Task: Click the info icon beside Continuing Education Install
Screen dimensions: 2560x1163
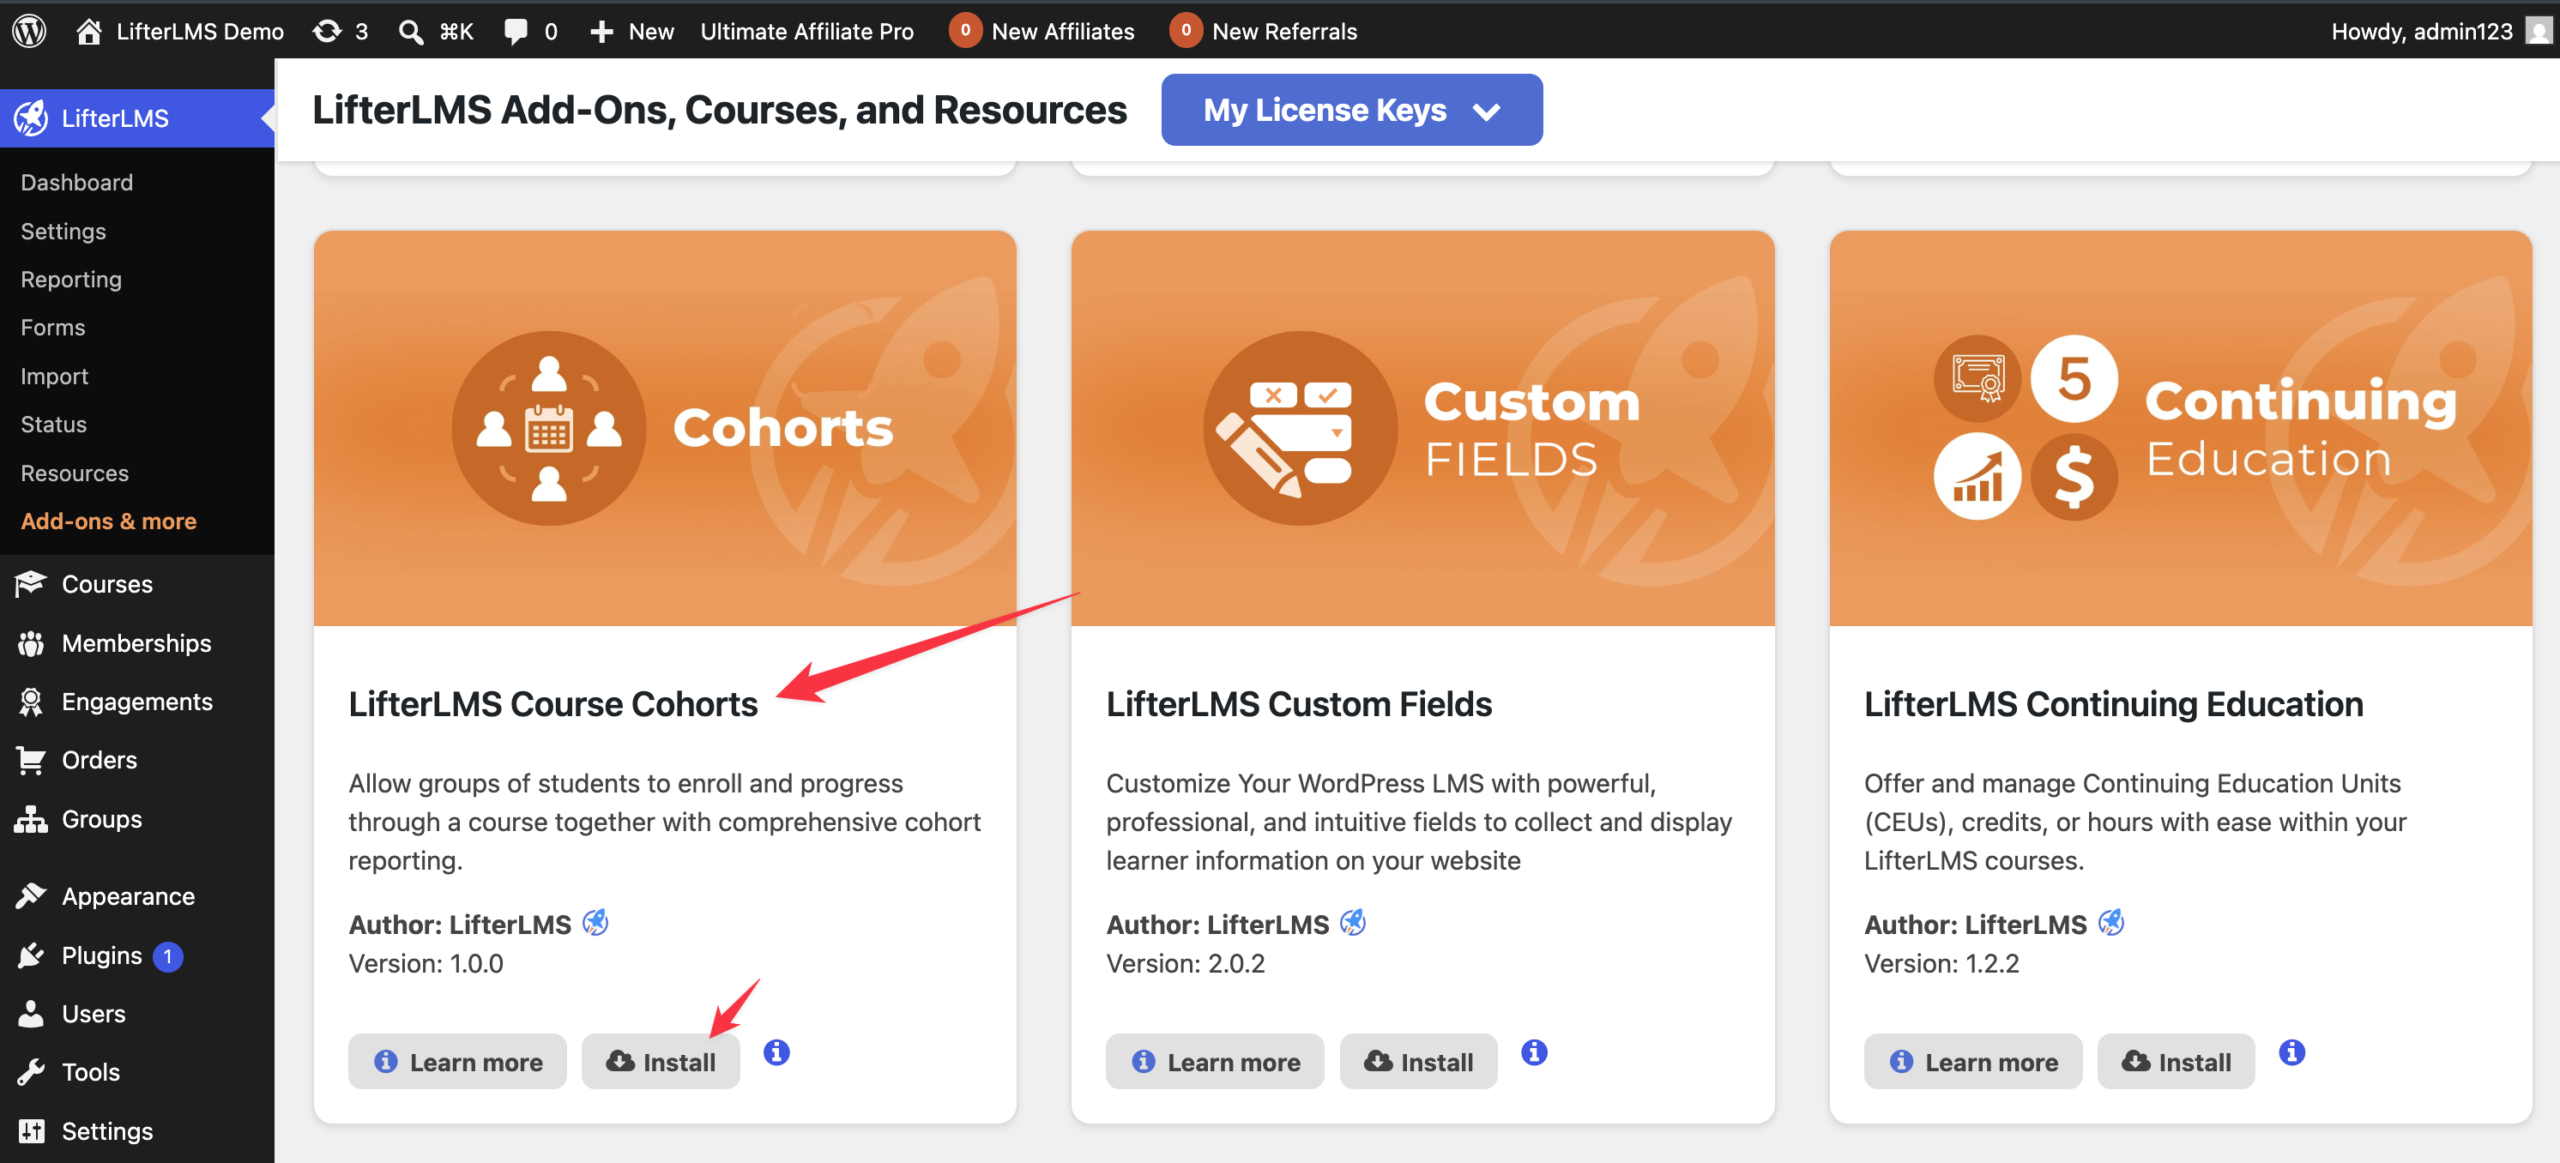Action: click(2292, 1052)
